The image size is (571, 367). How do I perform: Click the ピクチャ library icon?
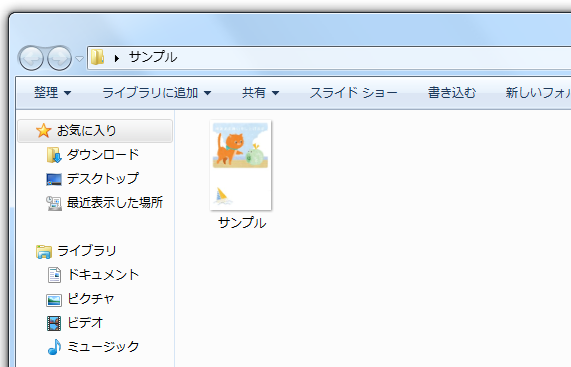[x=54, y=300]
